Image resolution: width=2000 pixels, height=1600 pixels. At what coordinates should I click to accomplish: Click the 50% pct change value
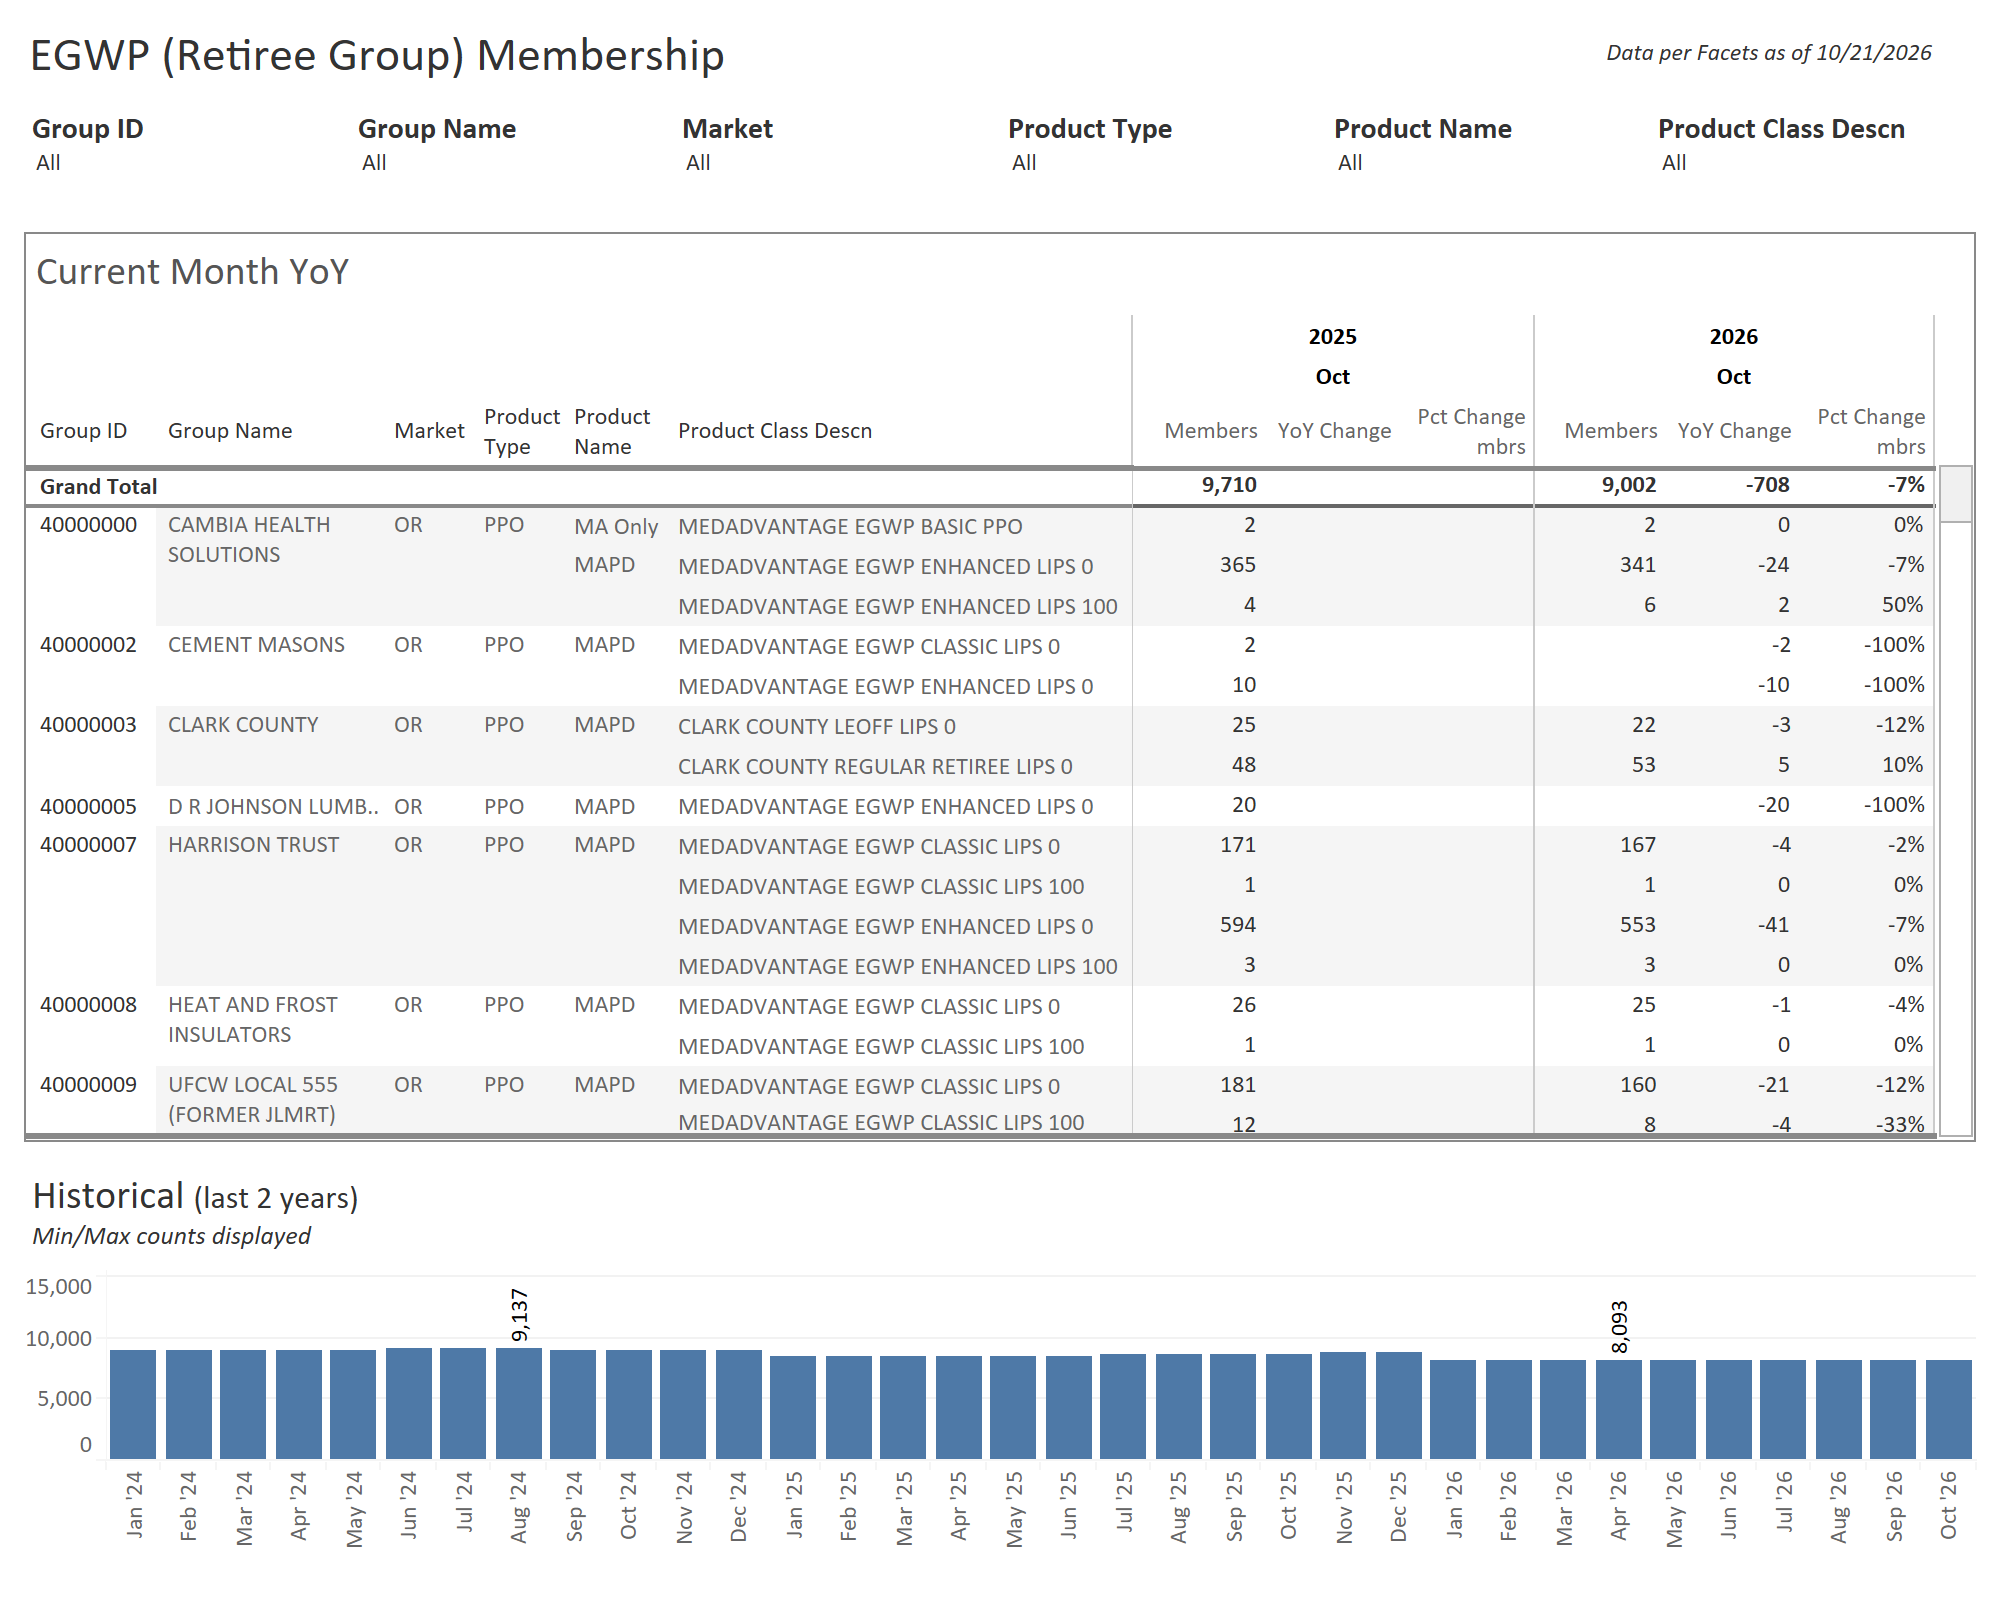[1902, 605]
